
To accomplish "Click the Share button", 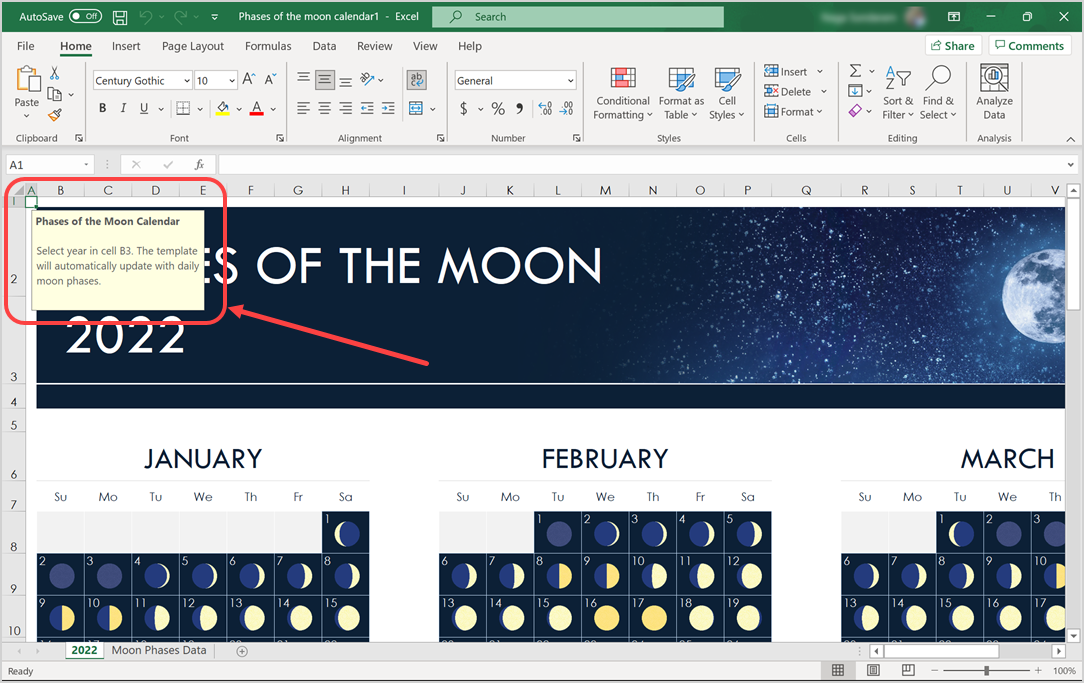I will pos(951,46).
